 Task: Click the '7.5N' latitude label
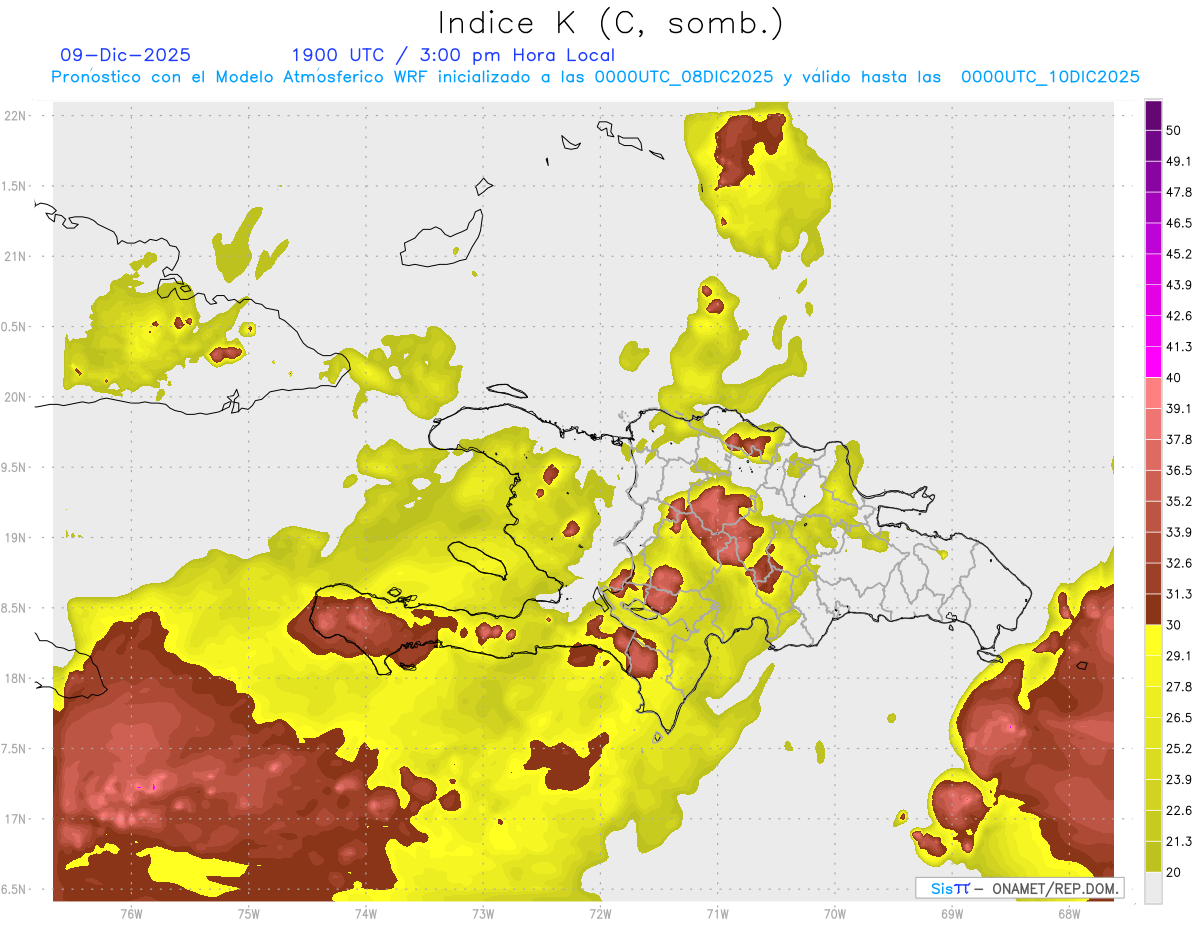click(x=15, y=749)
